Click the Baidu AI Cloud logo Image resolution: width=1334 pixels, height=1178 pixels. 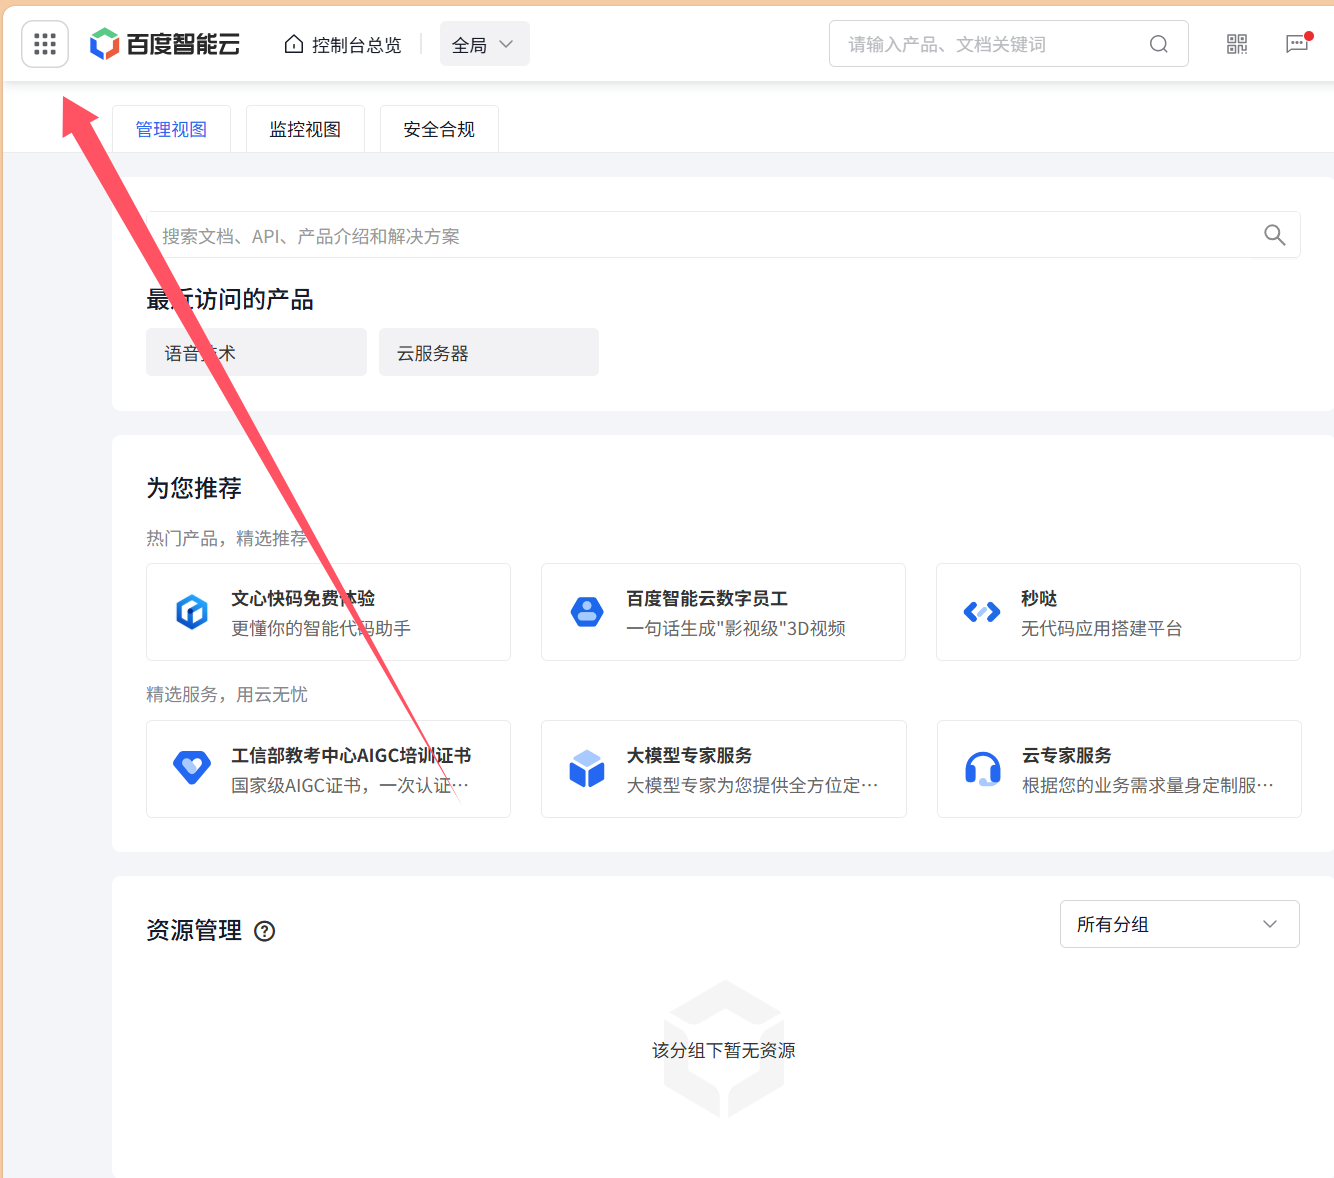pyautogui.click(x=165, y=44)
